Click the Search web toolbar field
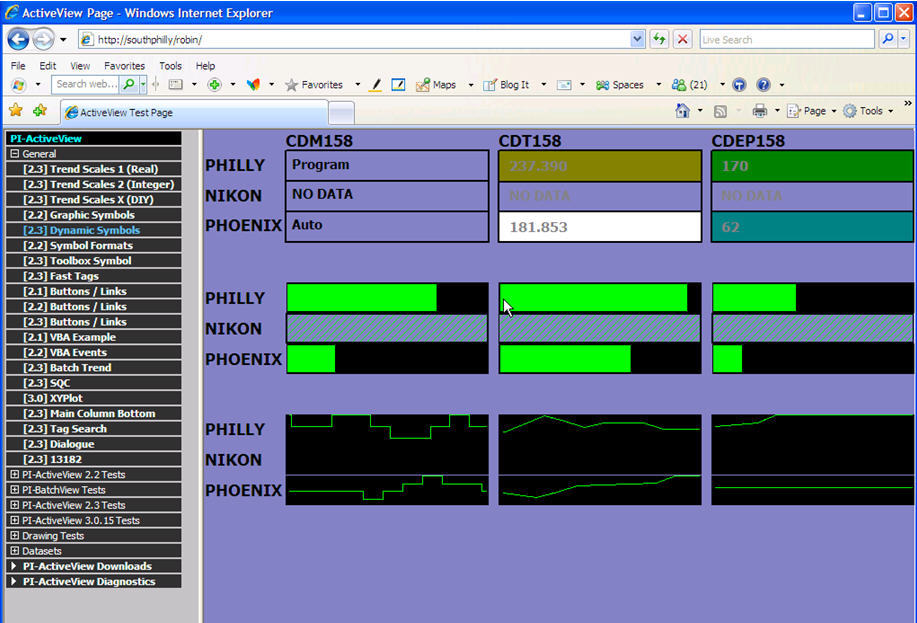This screenshot has height=623, width=917. tap(86, 84)
